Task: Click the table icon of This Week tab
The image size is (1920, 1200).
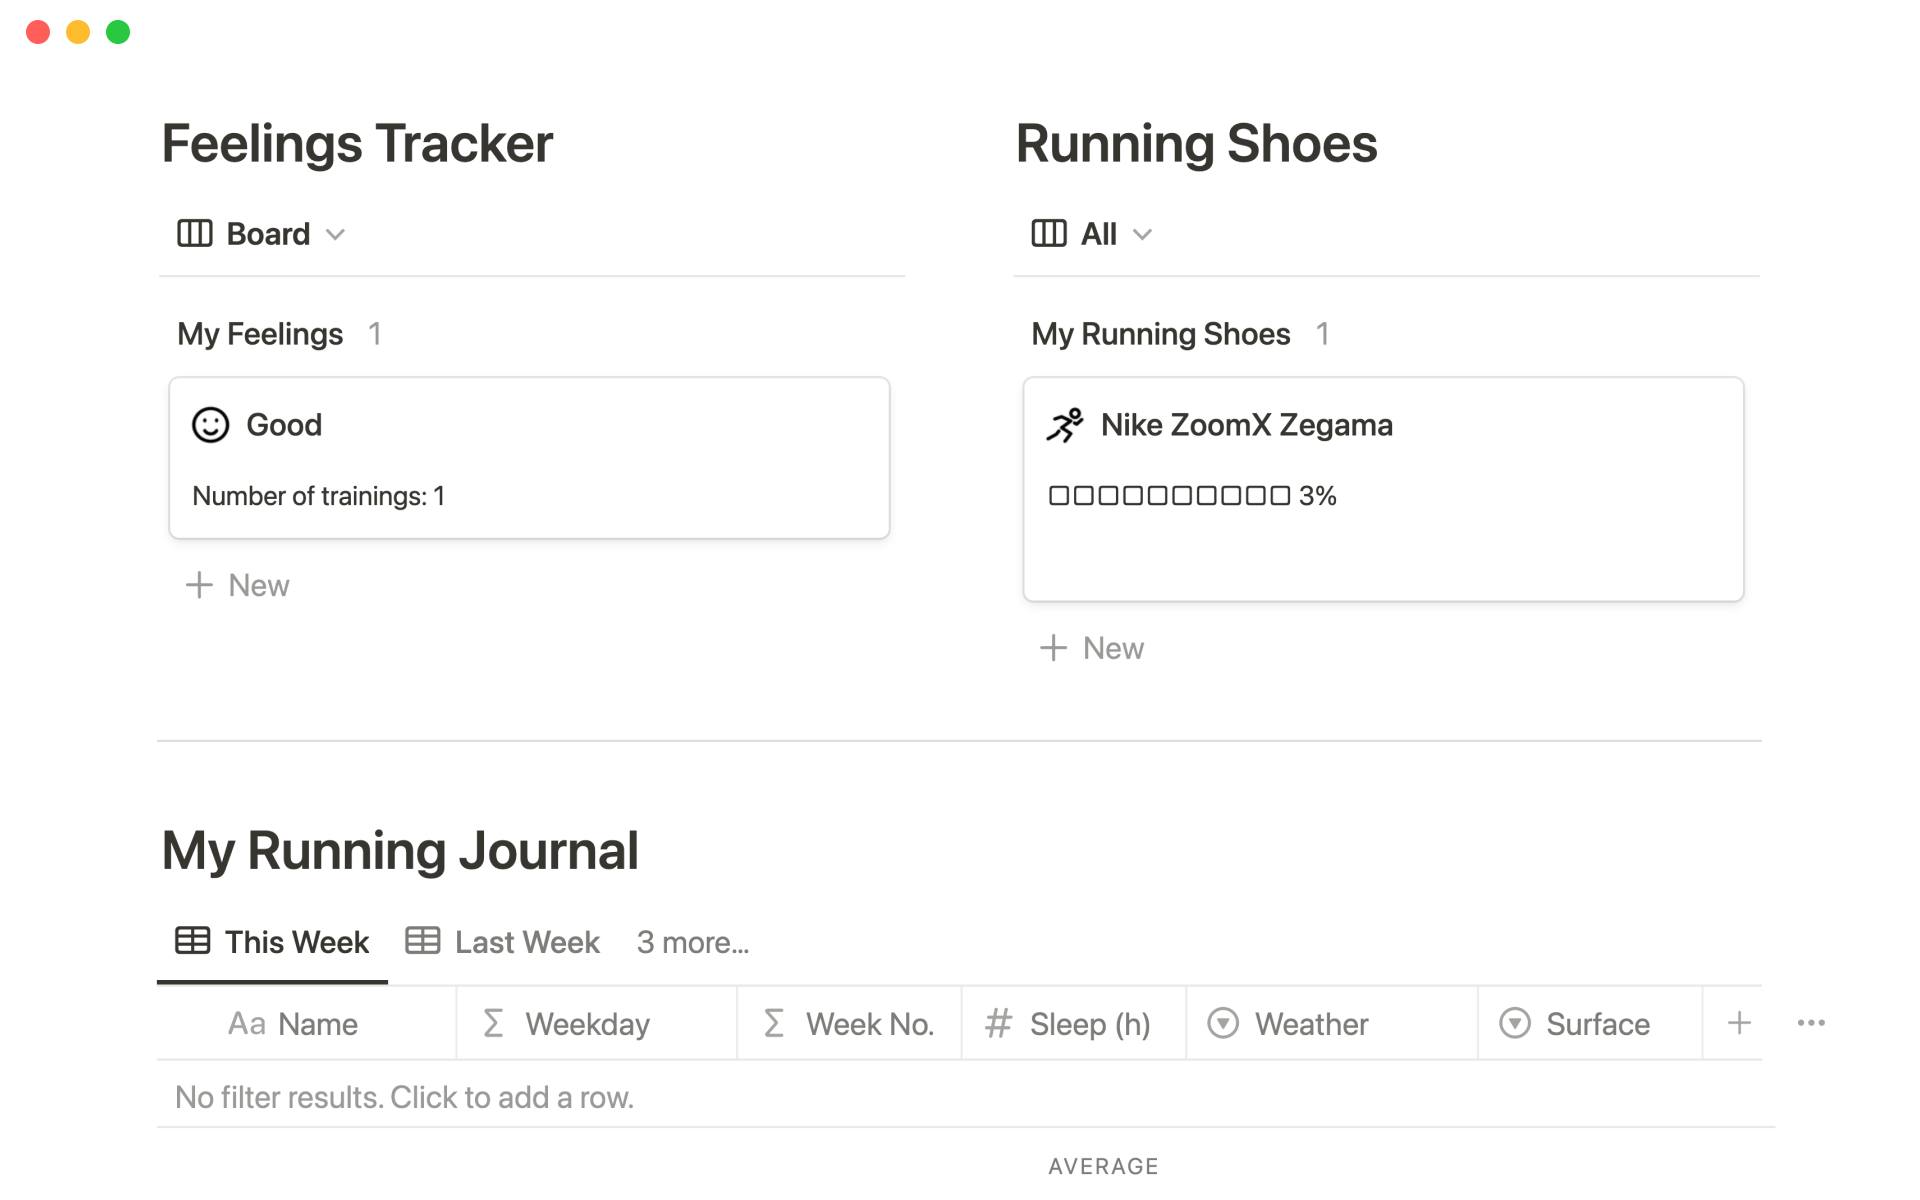Action: point(192,941)
